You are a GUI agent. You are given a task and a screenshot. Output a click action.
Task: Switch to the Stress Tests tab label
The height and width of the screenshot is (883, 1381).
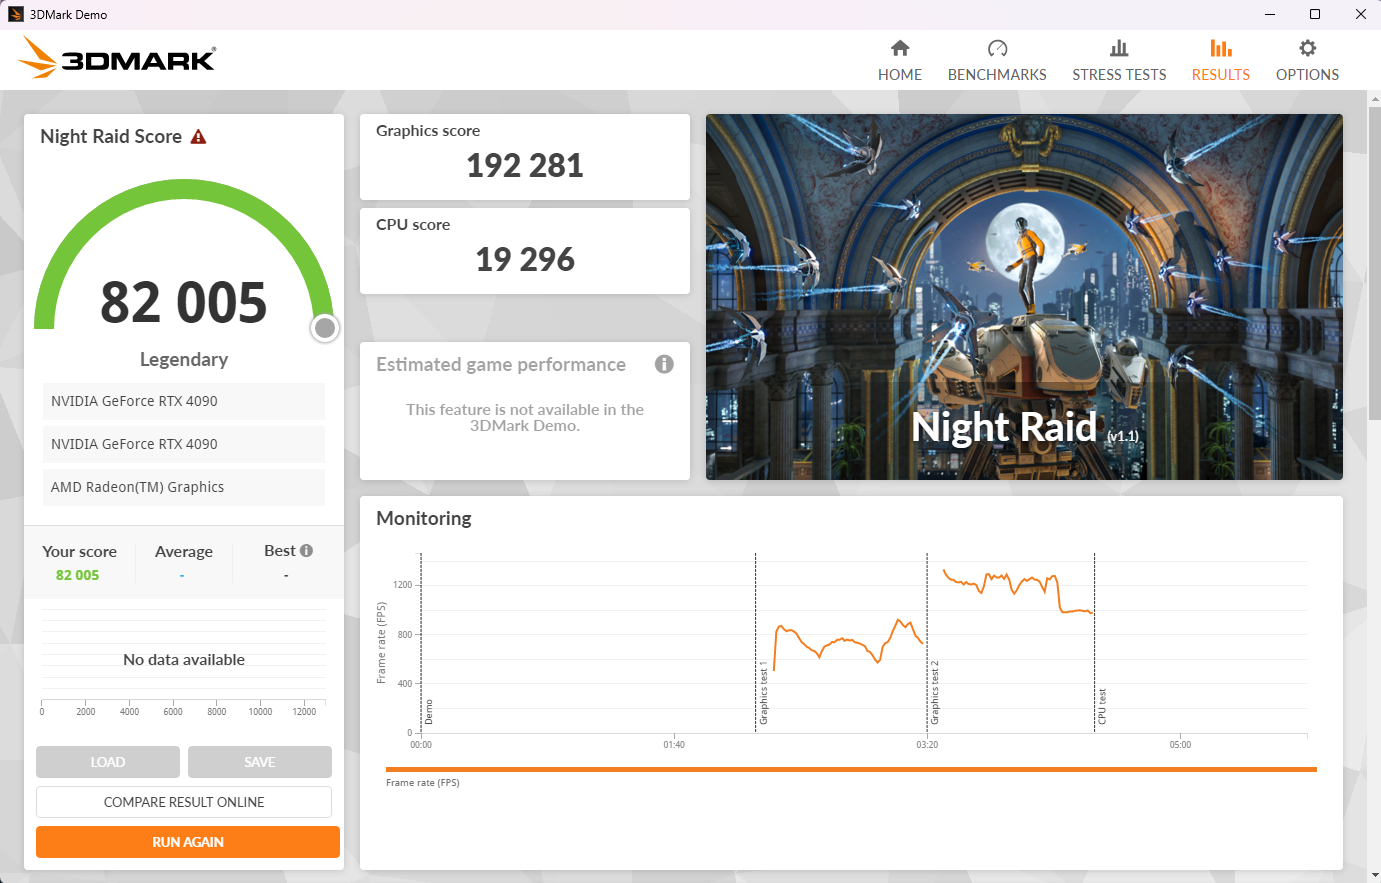(1119, 75)
